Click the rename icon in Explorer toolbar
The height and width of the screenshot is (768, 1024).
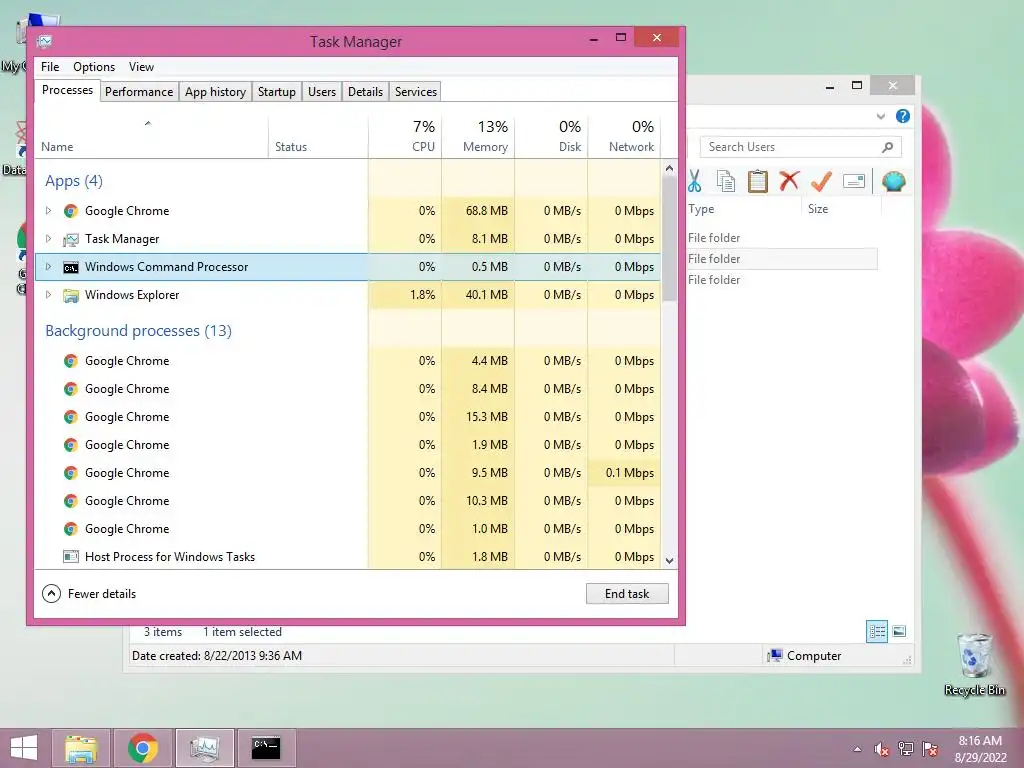click(x=854, y=181)
